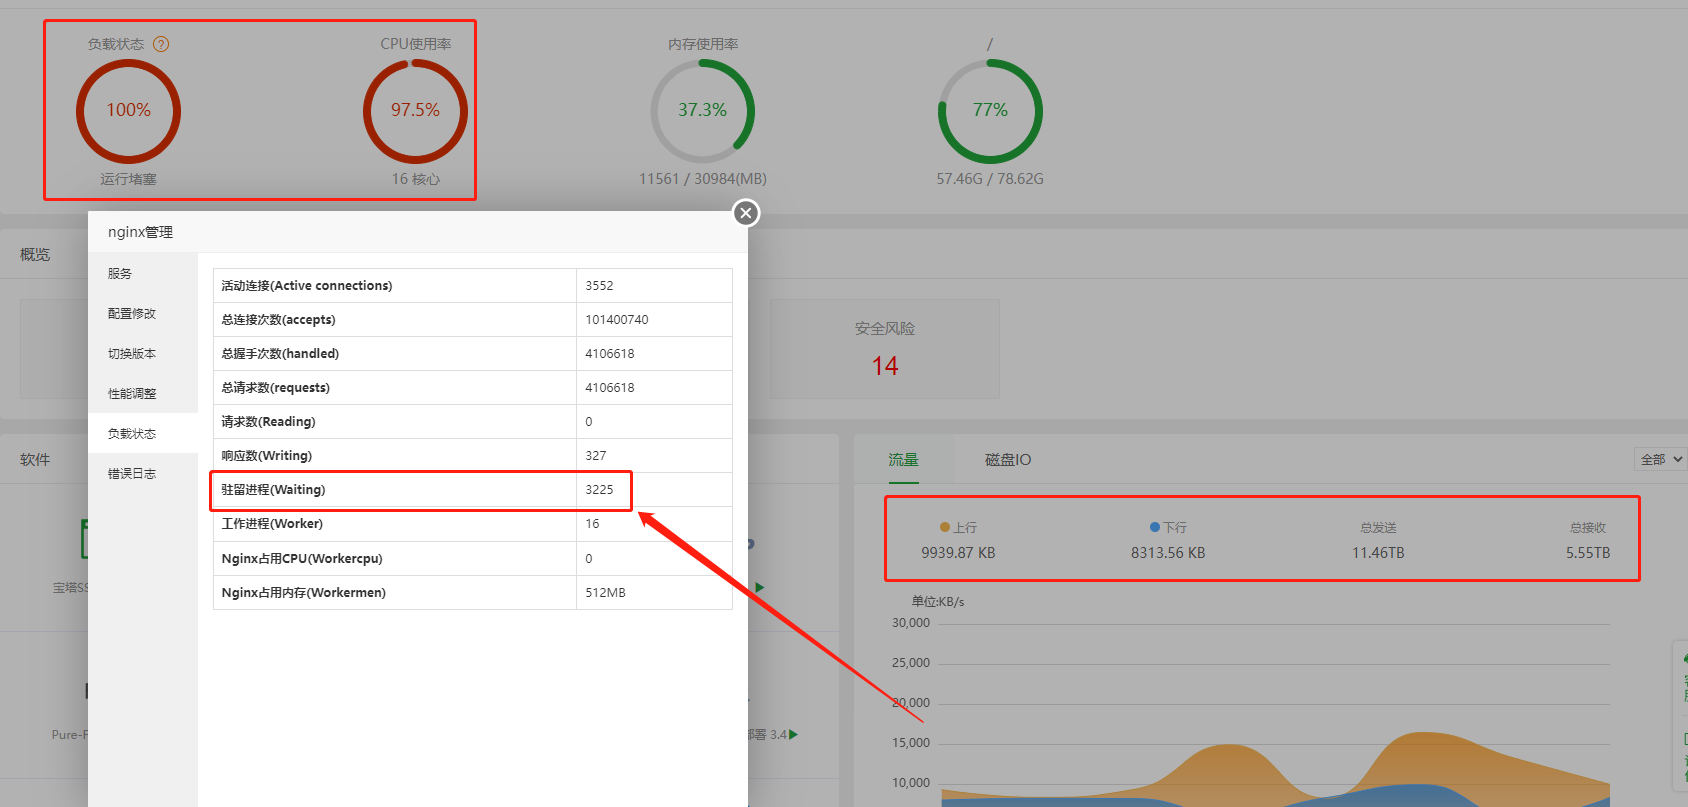Click the value 3552
This screenshot has width=1688, height=807.
600,286
